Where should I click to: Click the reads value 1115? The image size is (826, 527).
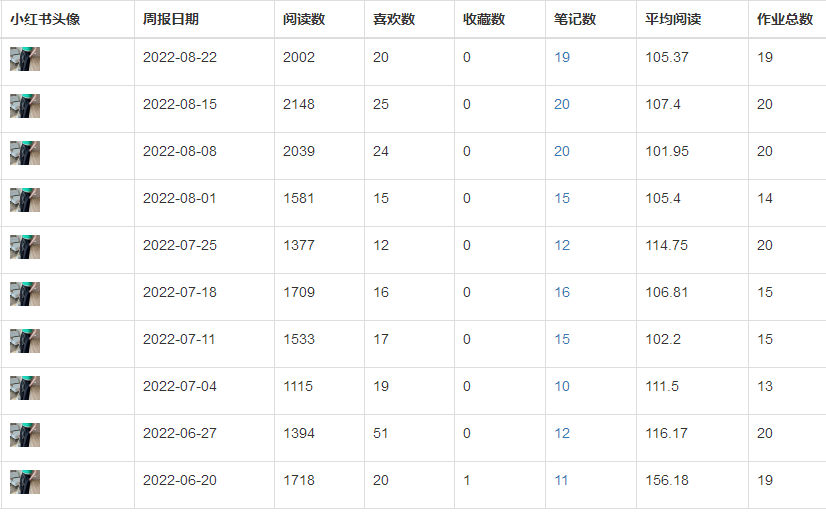pos(298,386)
